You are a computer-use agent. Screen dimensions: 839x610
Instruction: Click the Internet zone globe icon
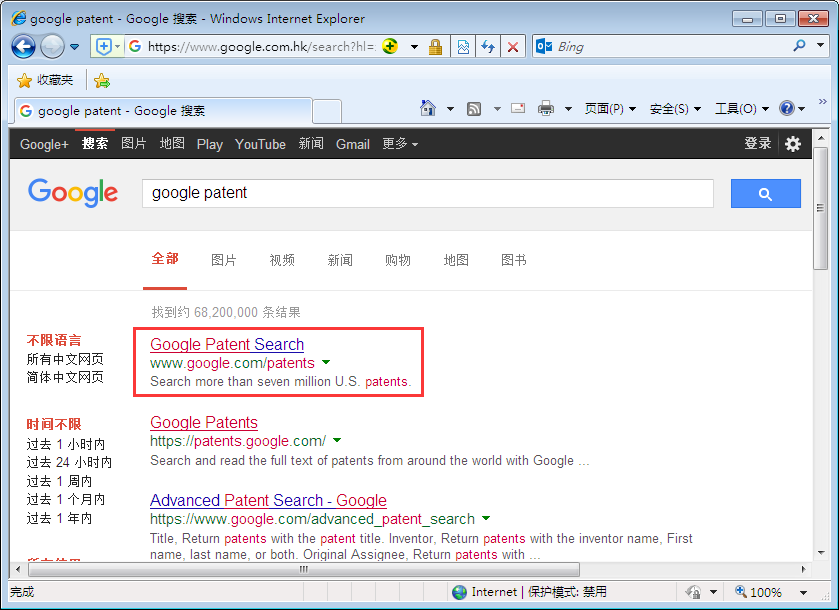pyautogui.click(x=459, y=592)
